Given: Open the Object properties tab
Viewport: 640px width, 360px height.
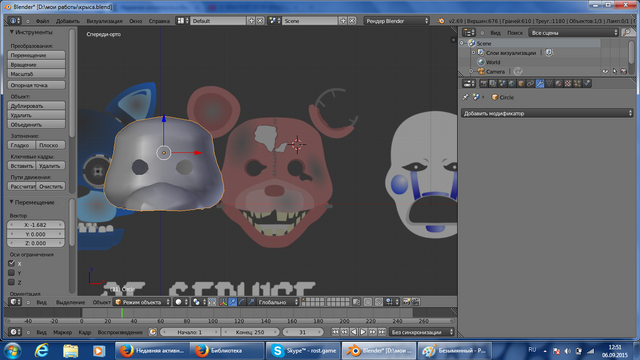Looking at the screenshot, I should pyautogui.click(x=521, y=84).
